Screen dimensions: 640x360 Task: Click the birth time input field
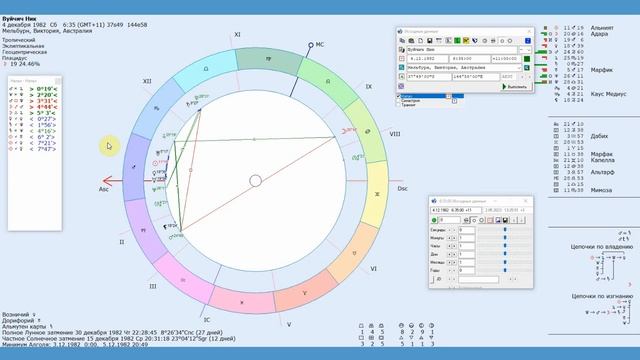(469, 59)
